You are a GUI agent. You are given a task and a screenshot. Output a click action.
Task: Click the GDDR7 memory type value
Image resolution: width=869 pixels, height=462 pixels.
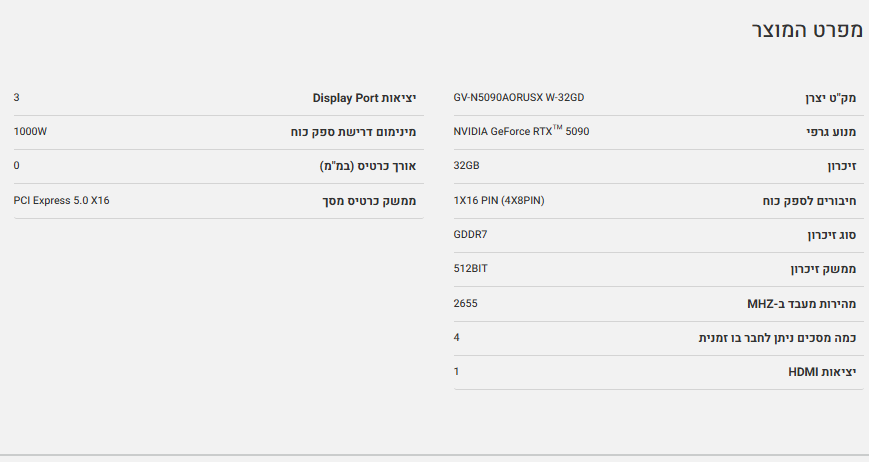point(470,234)
